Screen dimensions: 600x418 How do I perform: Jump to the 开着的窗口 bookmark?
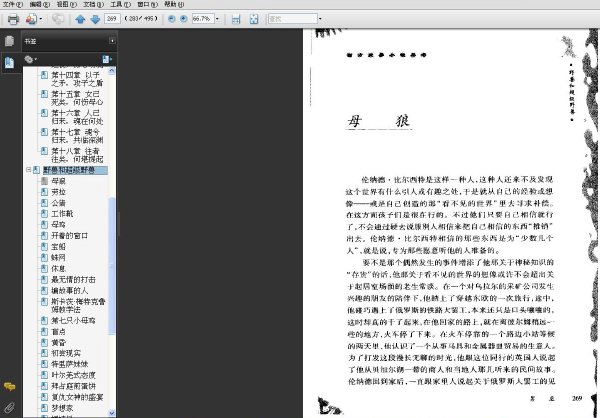click(x=70, y=235)
